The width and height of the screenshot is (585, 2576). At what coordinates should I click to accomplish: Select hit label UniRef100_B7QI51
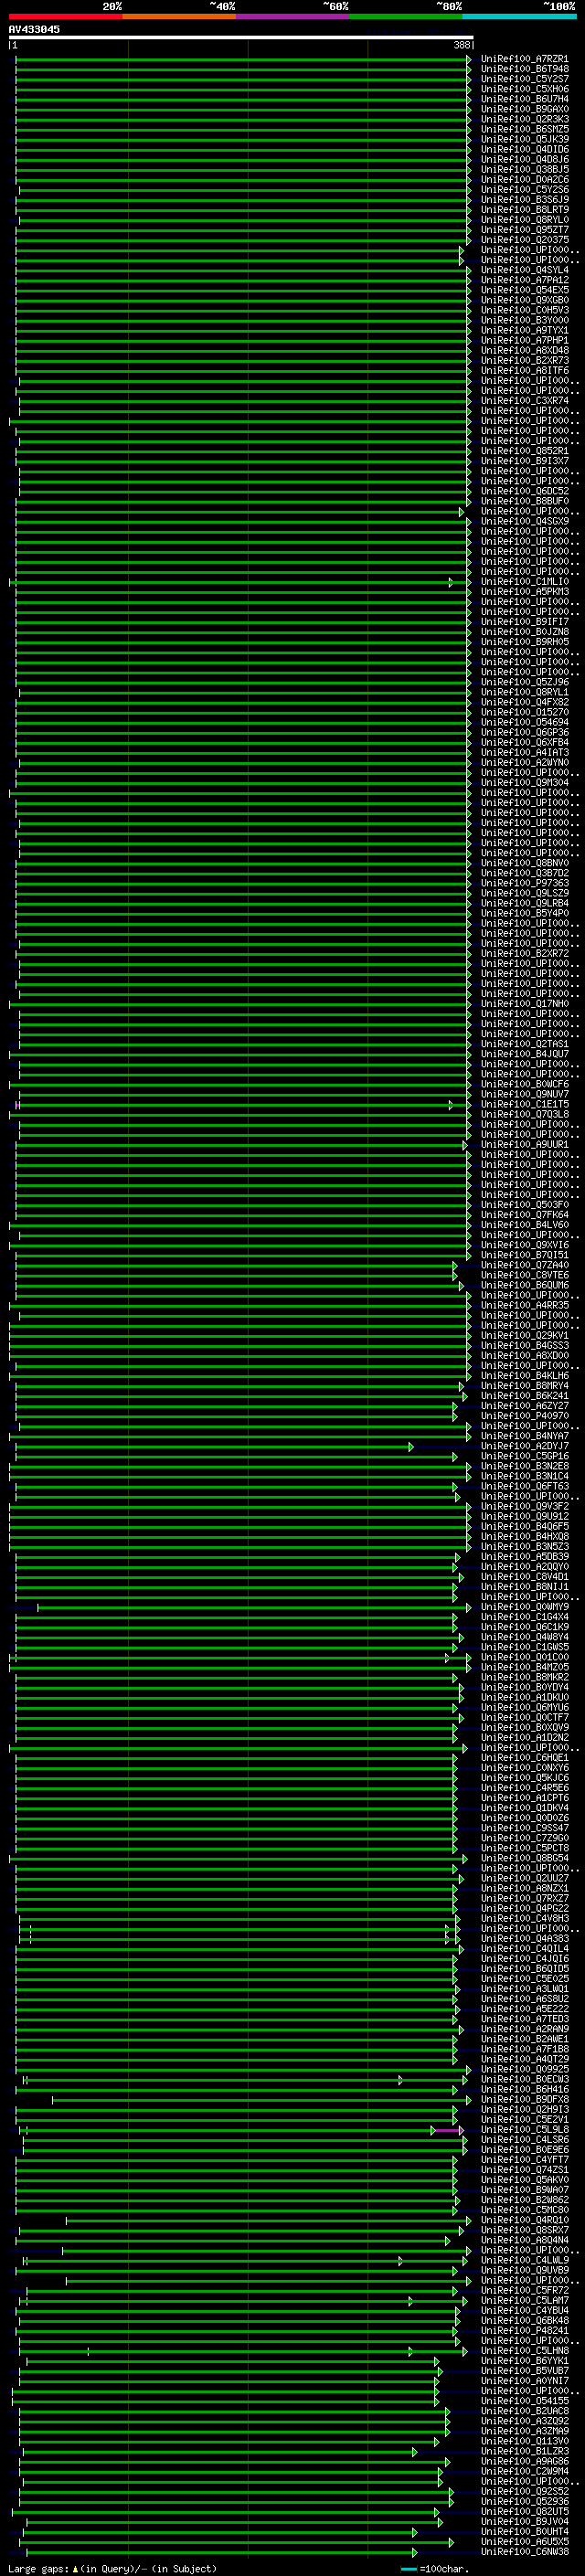[x=524, y=1255]
